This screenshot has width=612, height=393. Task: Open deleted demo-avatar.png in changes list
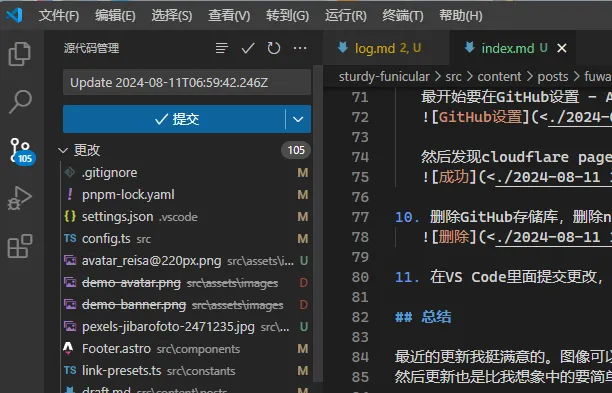[186, 283]
